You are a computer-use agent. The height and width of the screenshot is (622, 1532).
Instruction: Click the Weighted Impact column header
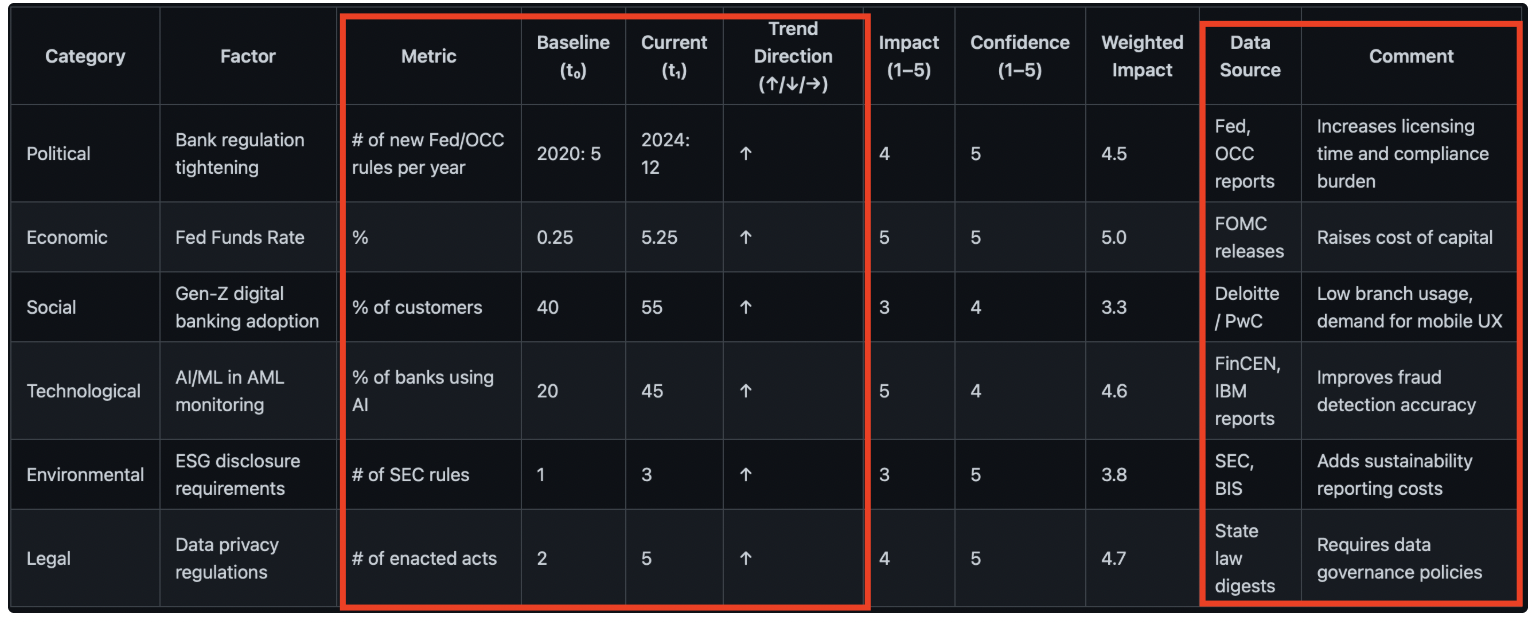1142,57
